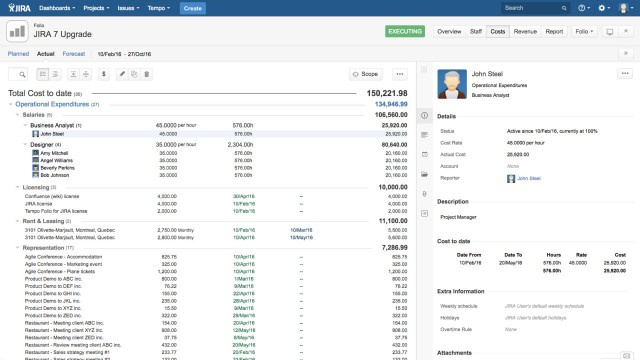Select the Bob Johnson designer row
Viewport: 640px width, 360px height.
pyautogui.click(x=208, y=175)
